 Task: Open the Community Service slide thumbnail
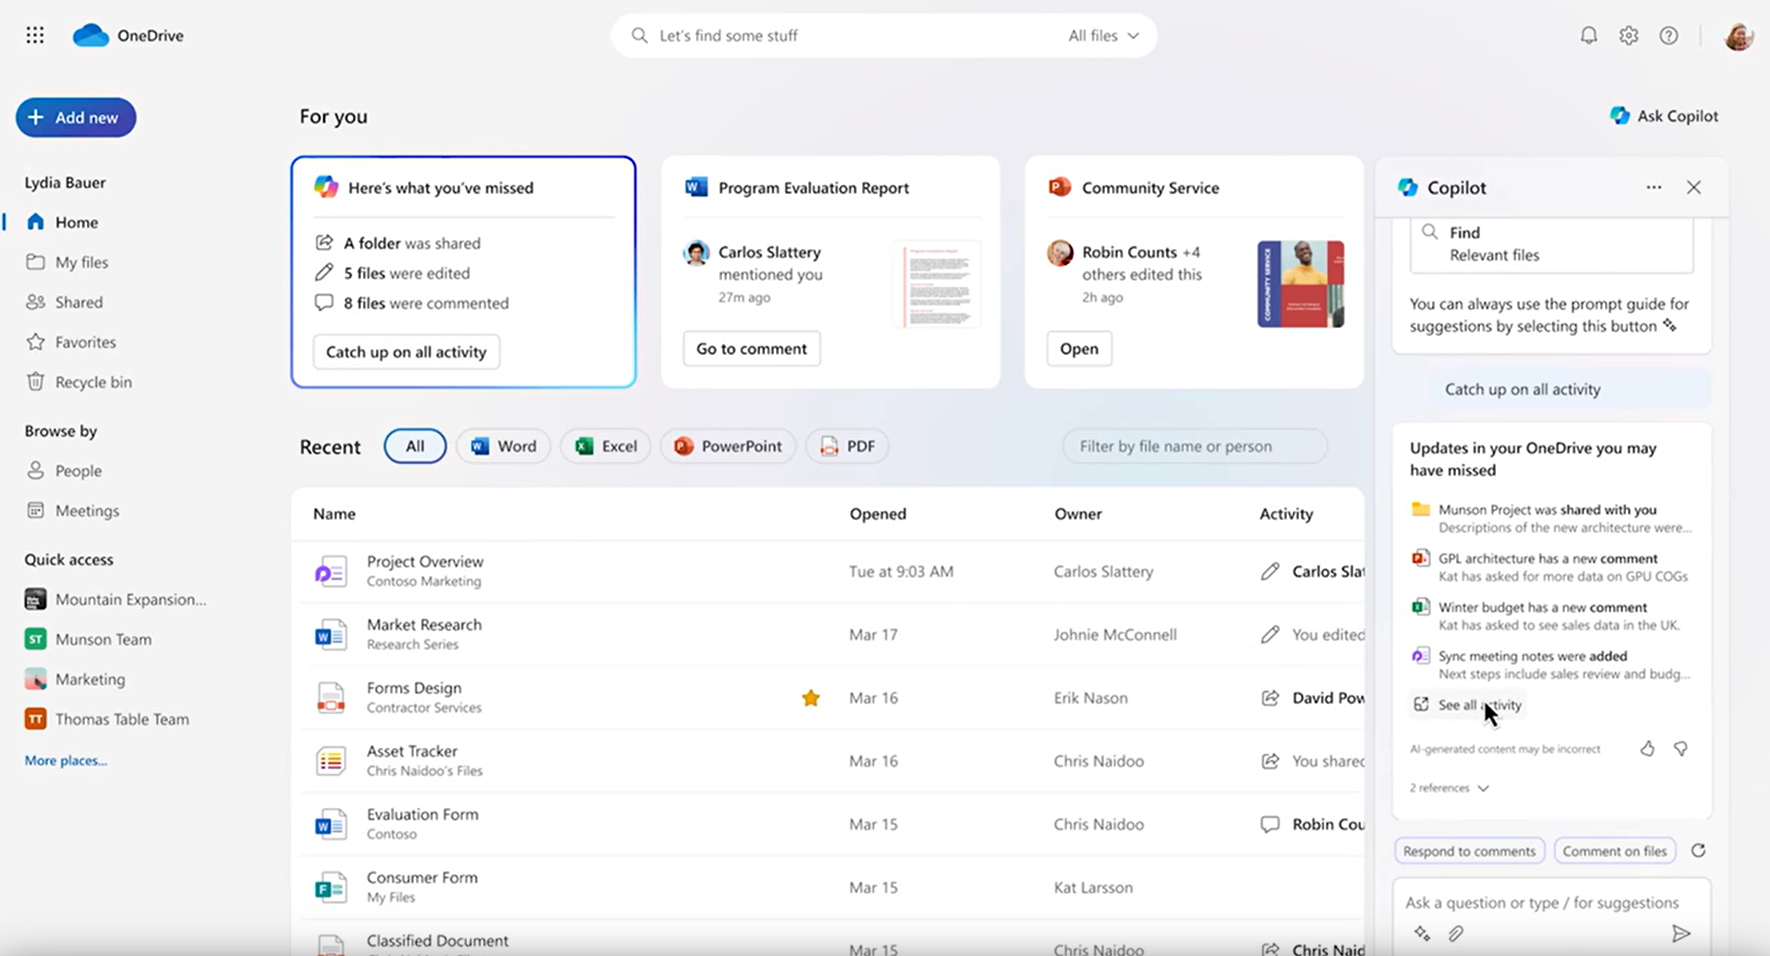pyautogui.click(x=1300, y=284)
